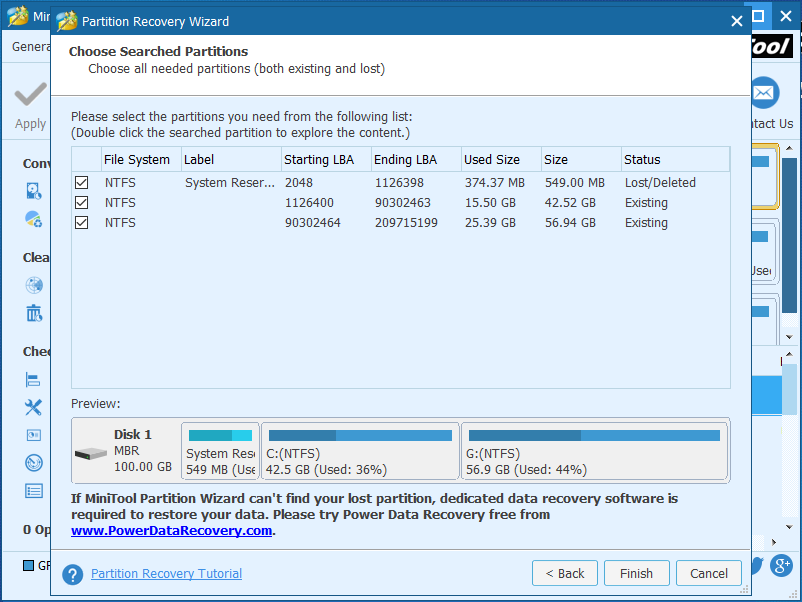
Task: Click the scroll up arrow in main window disk panel
Action: pos(789,148)
